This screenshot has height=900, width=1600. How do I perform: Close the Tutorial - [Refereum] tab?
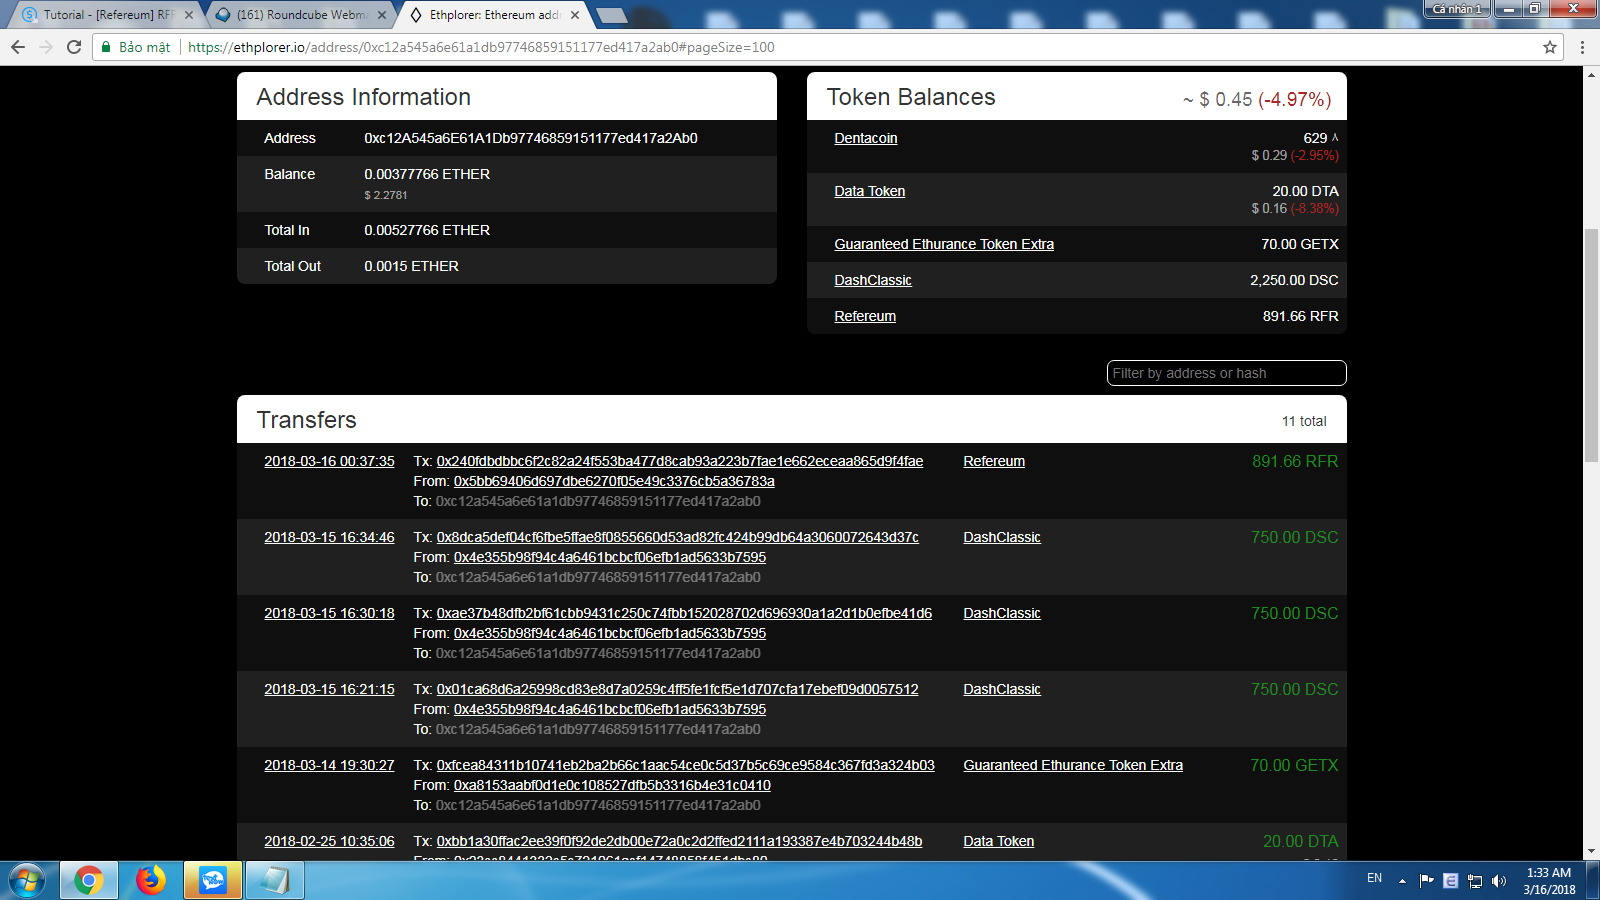pos(189,15)
